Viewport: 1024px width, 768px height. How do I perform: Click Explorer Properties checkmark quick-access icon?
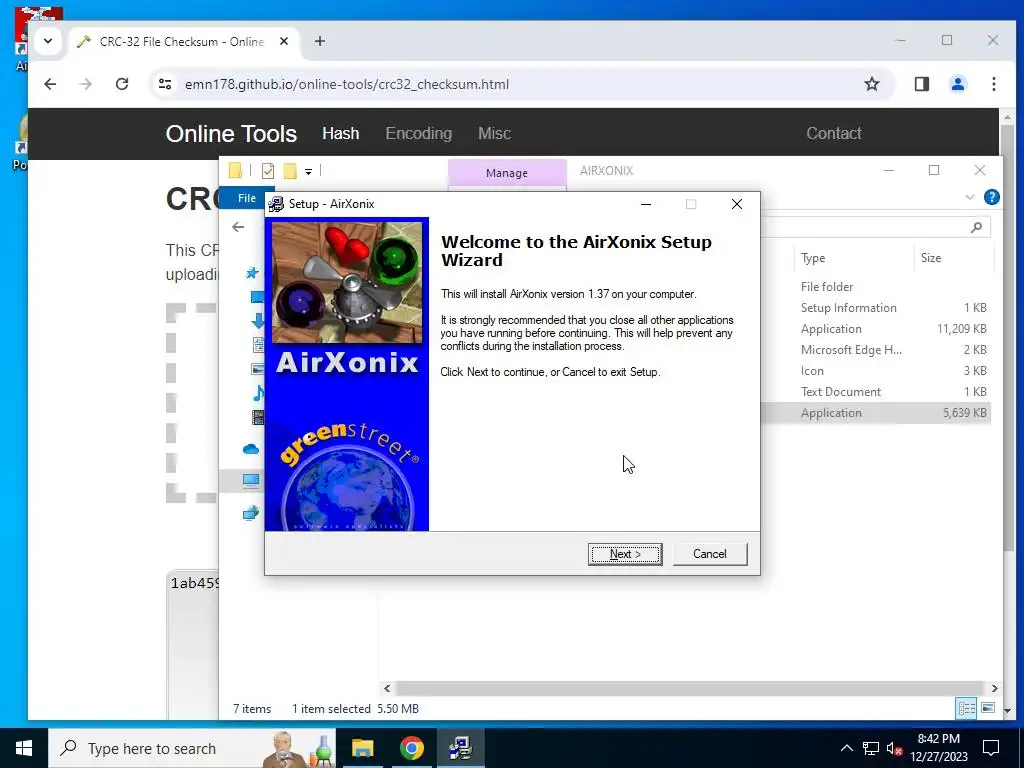pyautogui.click(x=268, y=171)
